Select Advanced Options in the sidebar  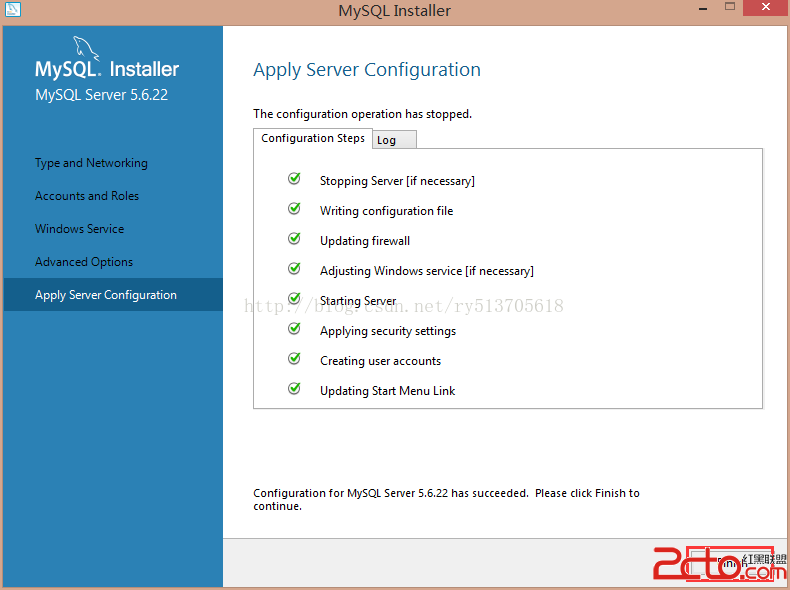pos(84,262)
